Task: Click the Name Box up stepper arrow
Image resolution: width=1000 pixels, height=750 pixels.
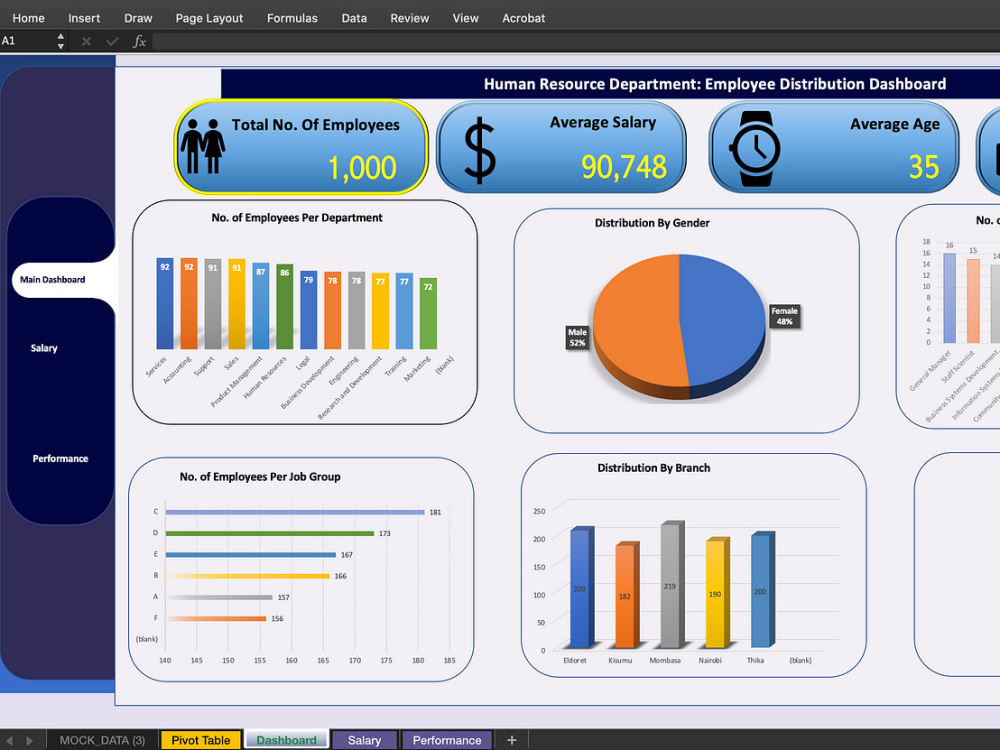Action: click(60, 37)
